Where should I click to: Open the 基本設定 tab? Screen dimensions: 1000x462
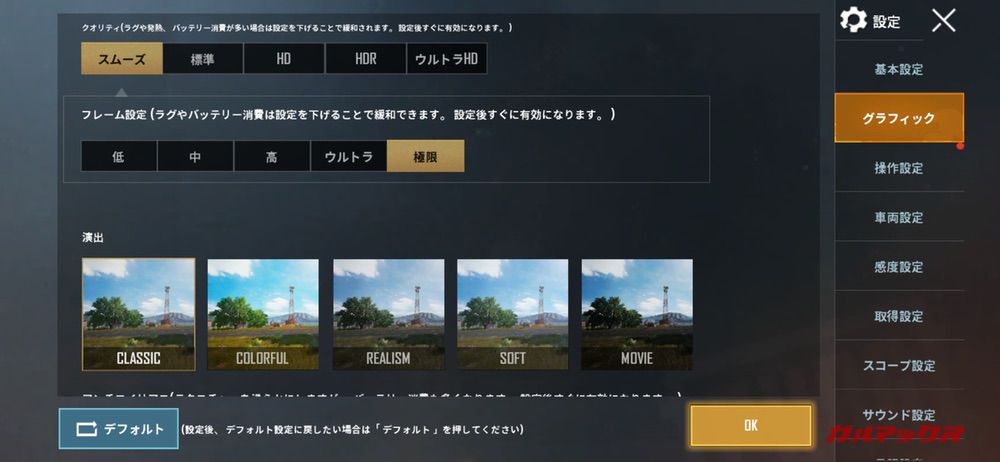tap(899, 69)
